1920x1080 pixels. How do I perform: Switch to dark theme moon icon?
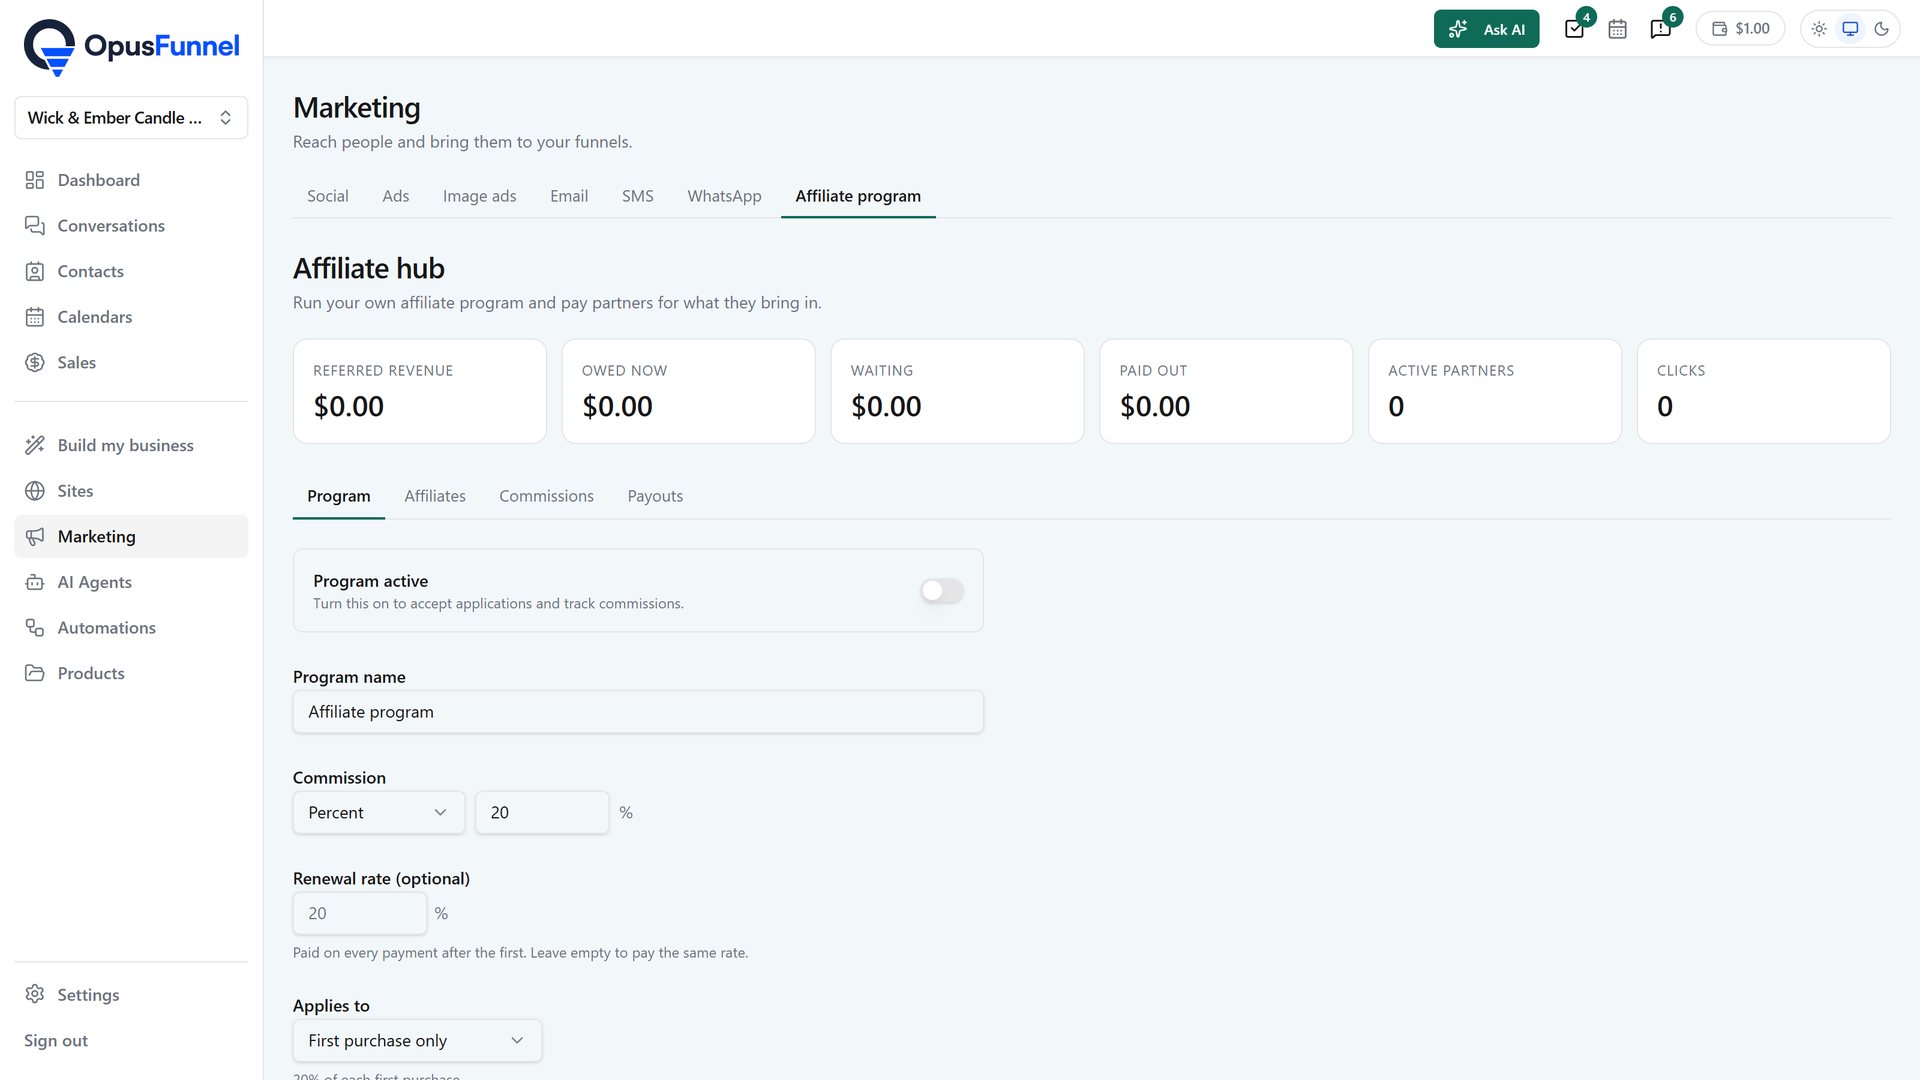pos(1881,29)
